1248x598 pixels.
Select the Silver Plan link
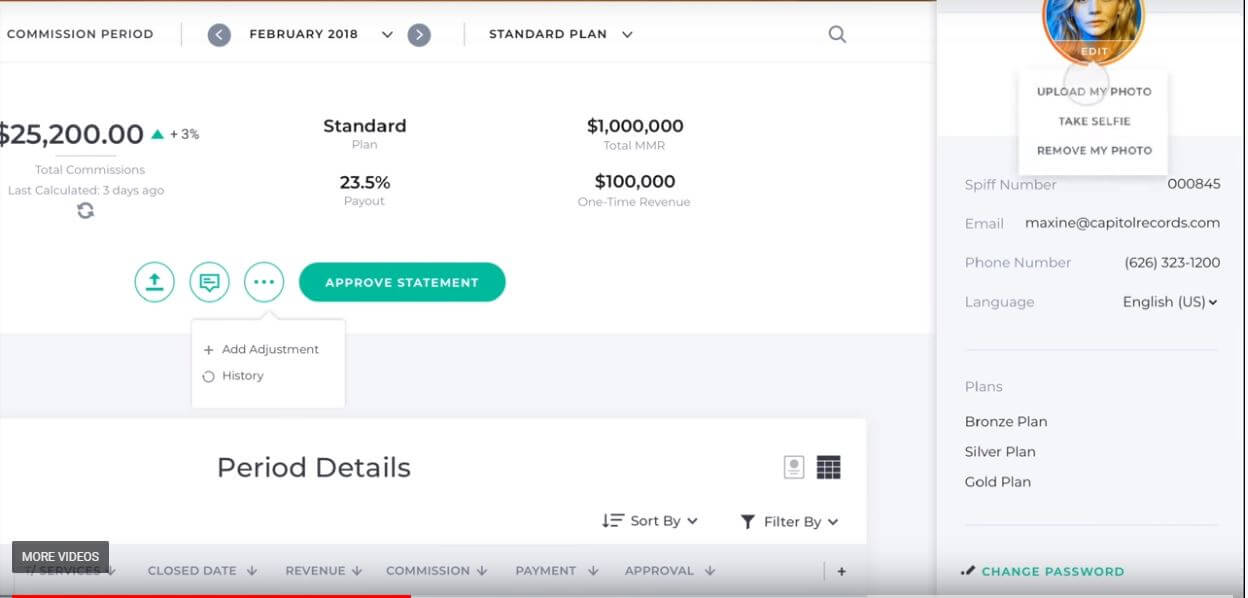[1000, 452]
